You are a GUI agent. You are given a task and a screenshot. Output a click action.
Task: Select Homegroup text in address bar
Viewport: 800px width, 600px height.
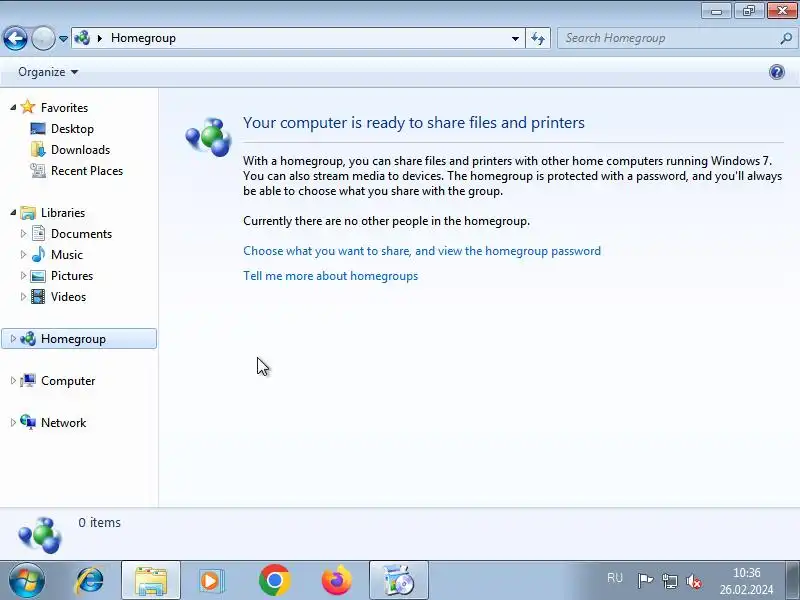pyautogui.click(x=143, y=38)
